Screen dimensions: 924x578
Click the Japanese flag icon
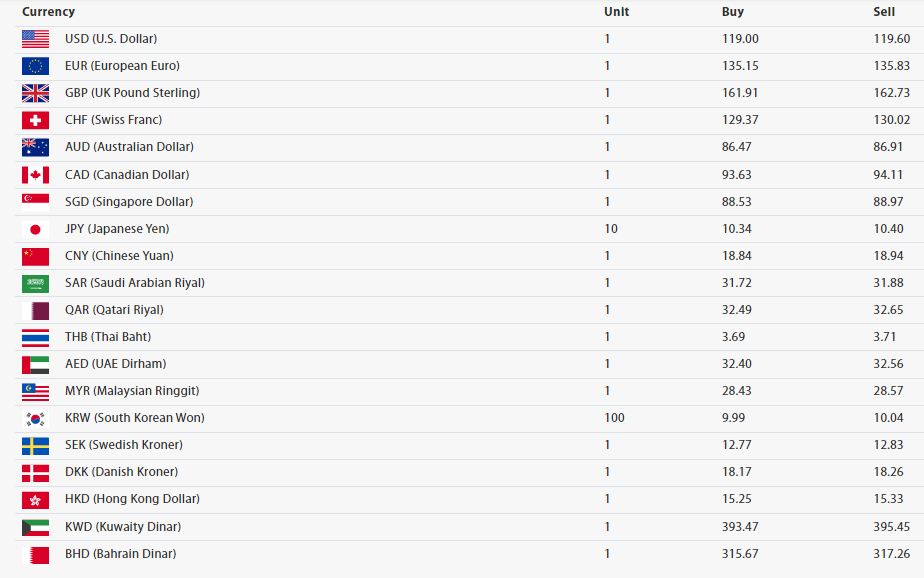coord(35,229)
